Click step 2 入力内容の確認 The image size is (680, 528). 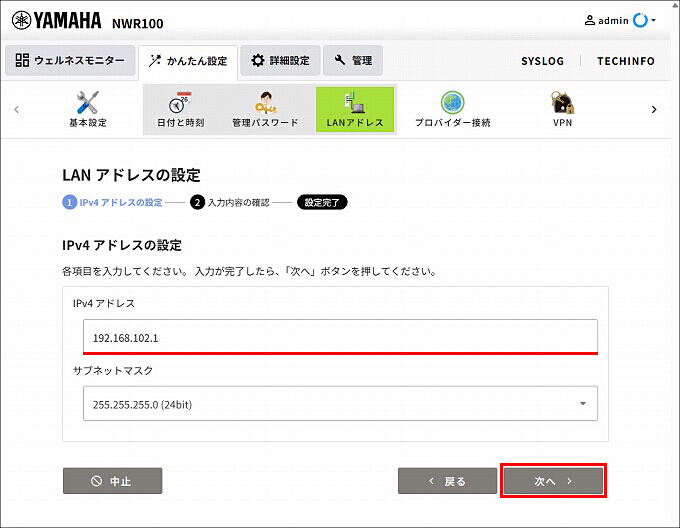[x=230, y=202]
